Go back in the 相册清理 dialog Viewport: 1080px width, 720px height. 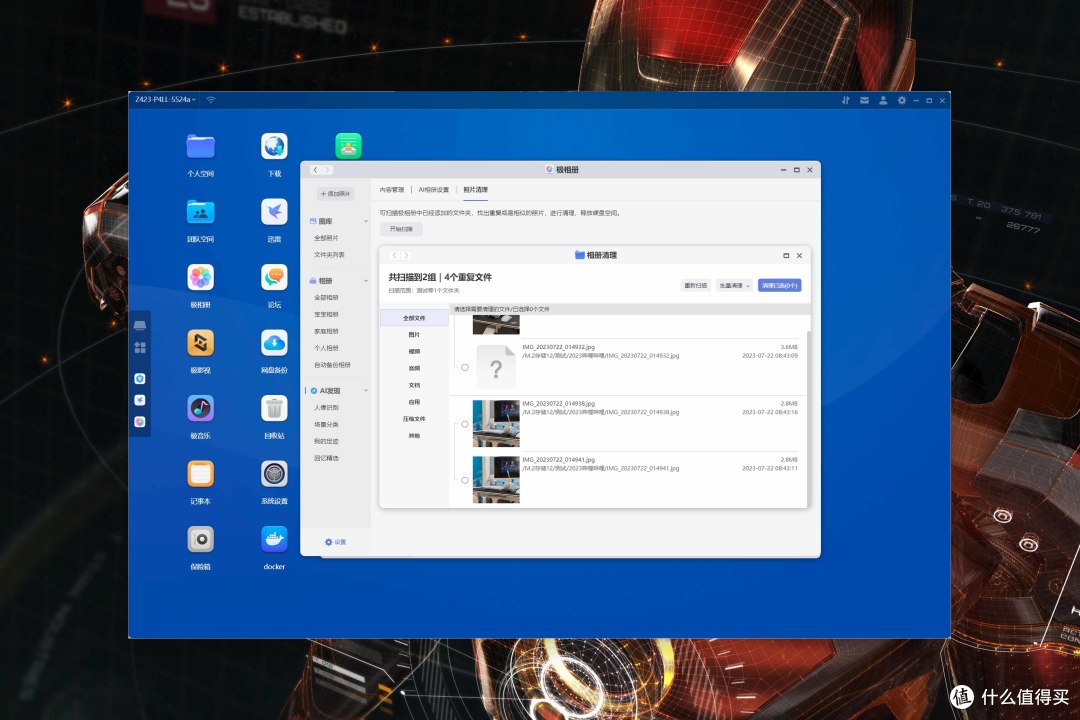[x=395, y=255]
